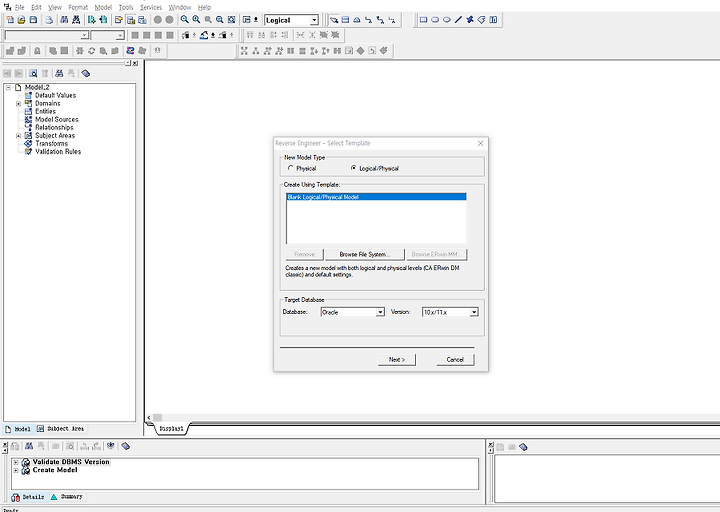
Task: Select Entities in the model tree
Action: [x=45, y=112]
